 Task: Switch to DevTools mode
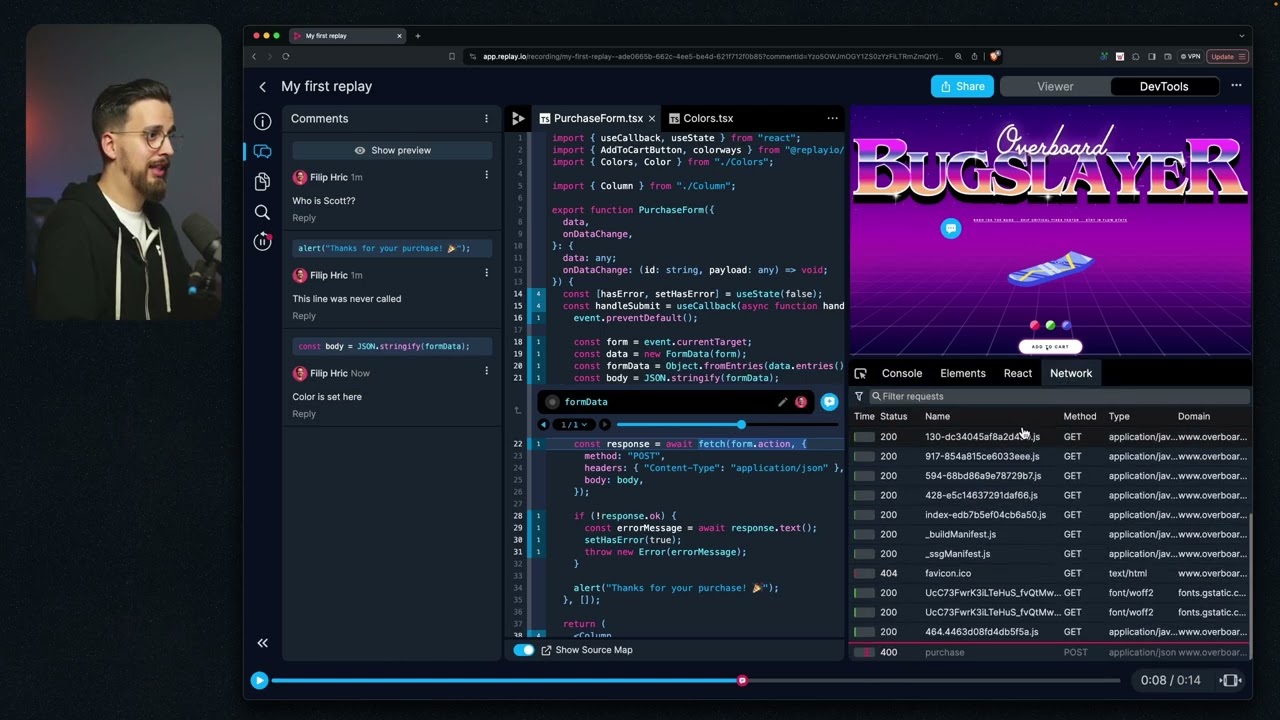1164,87
